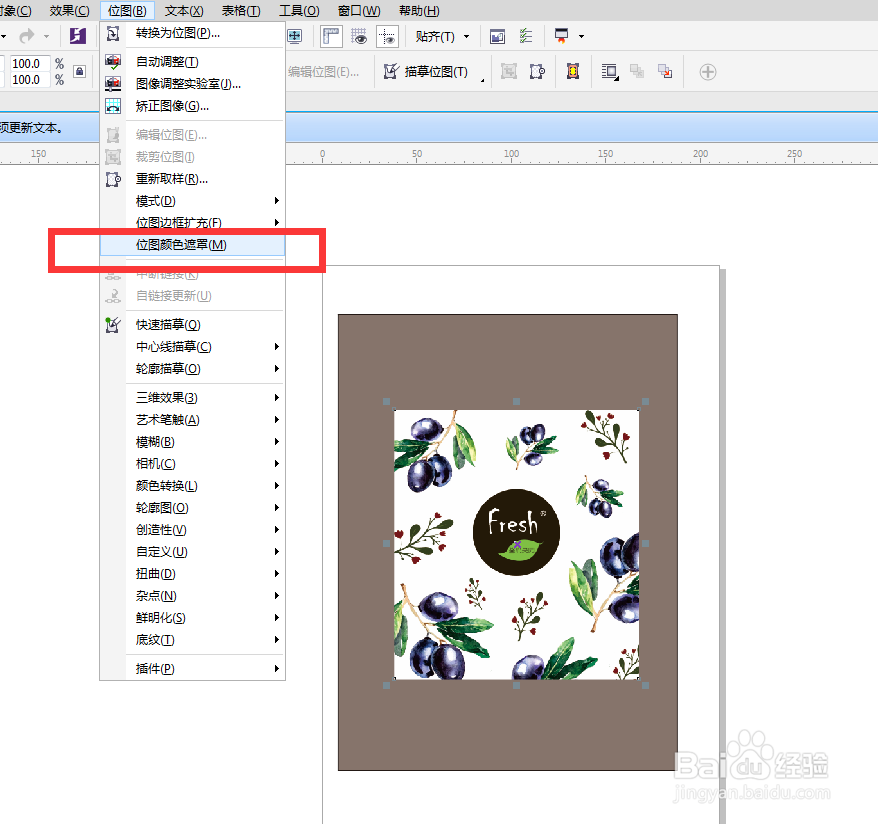This screenshot has height=824, width=878.
Task: Open the 图像调整实验室 via its icon
Action: (x=113, y=83)
